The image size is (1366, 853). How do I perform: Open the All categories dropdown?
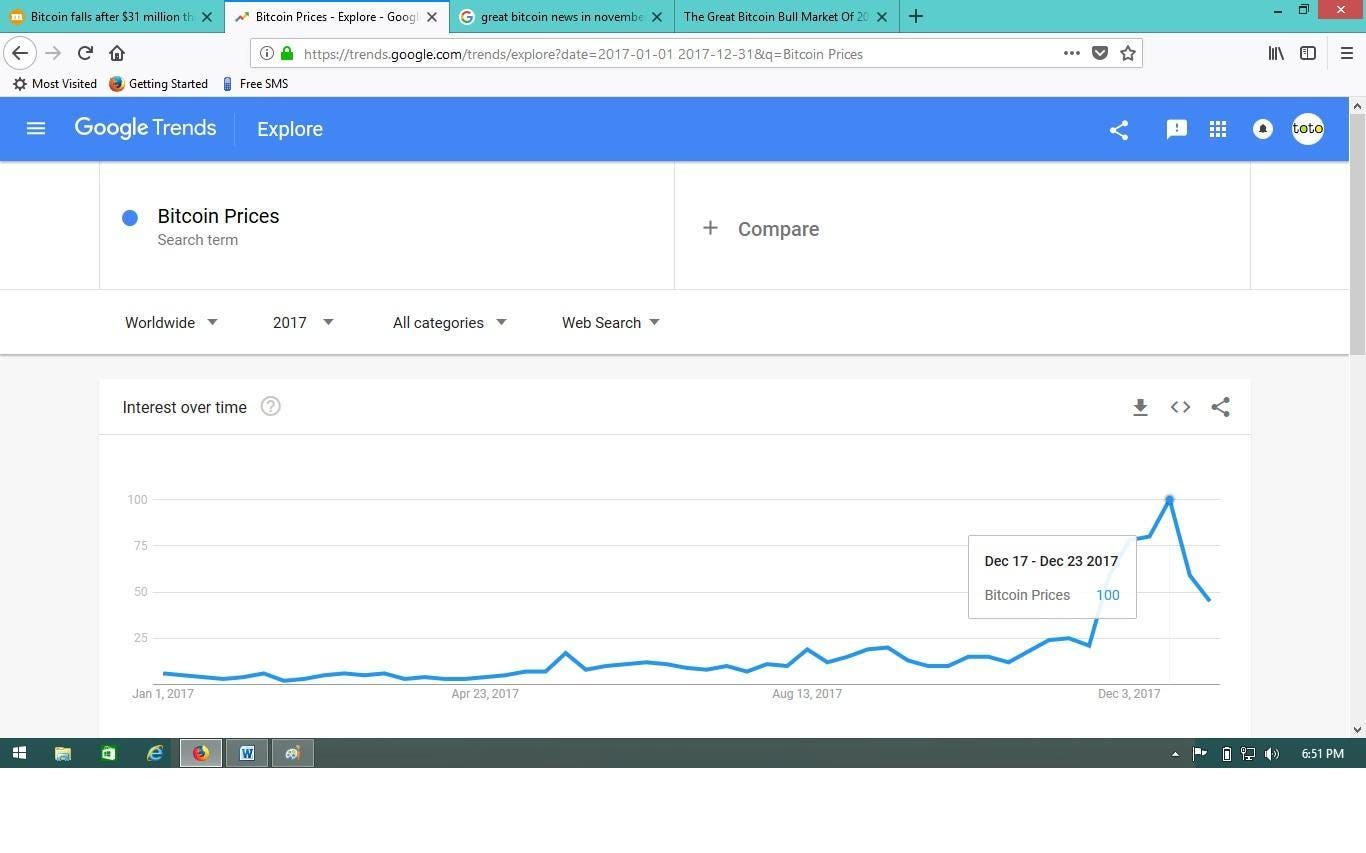pos(450,322)
